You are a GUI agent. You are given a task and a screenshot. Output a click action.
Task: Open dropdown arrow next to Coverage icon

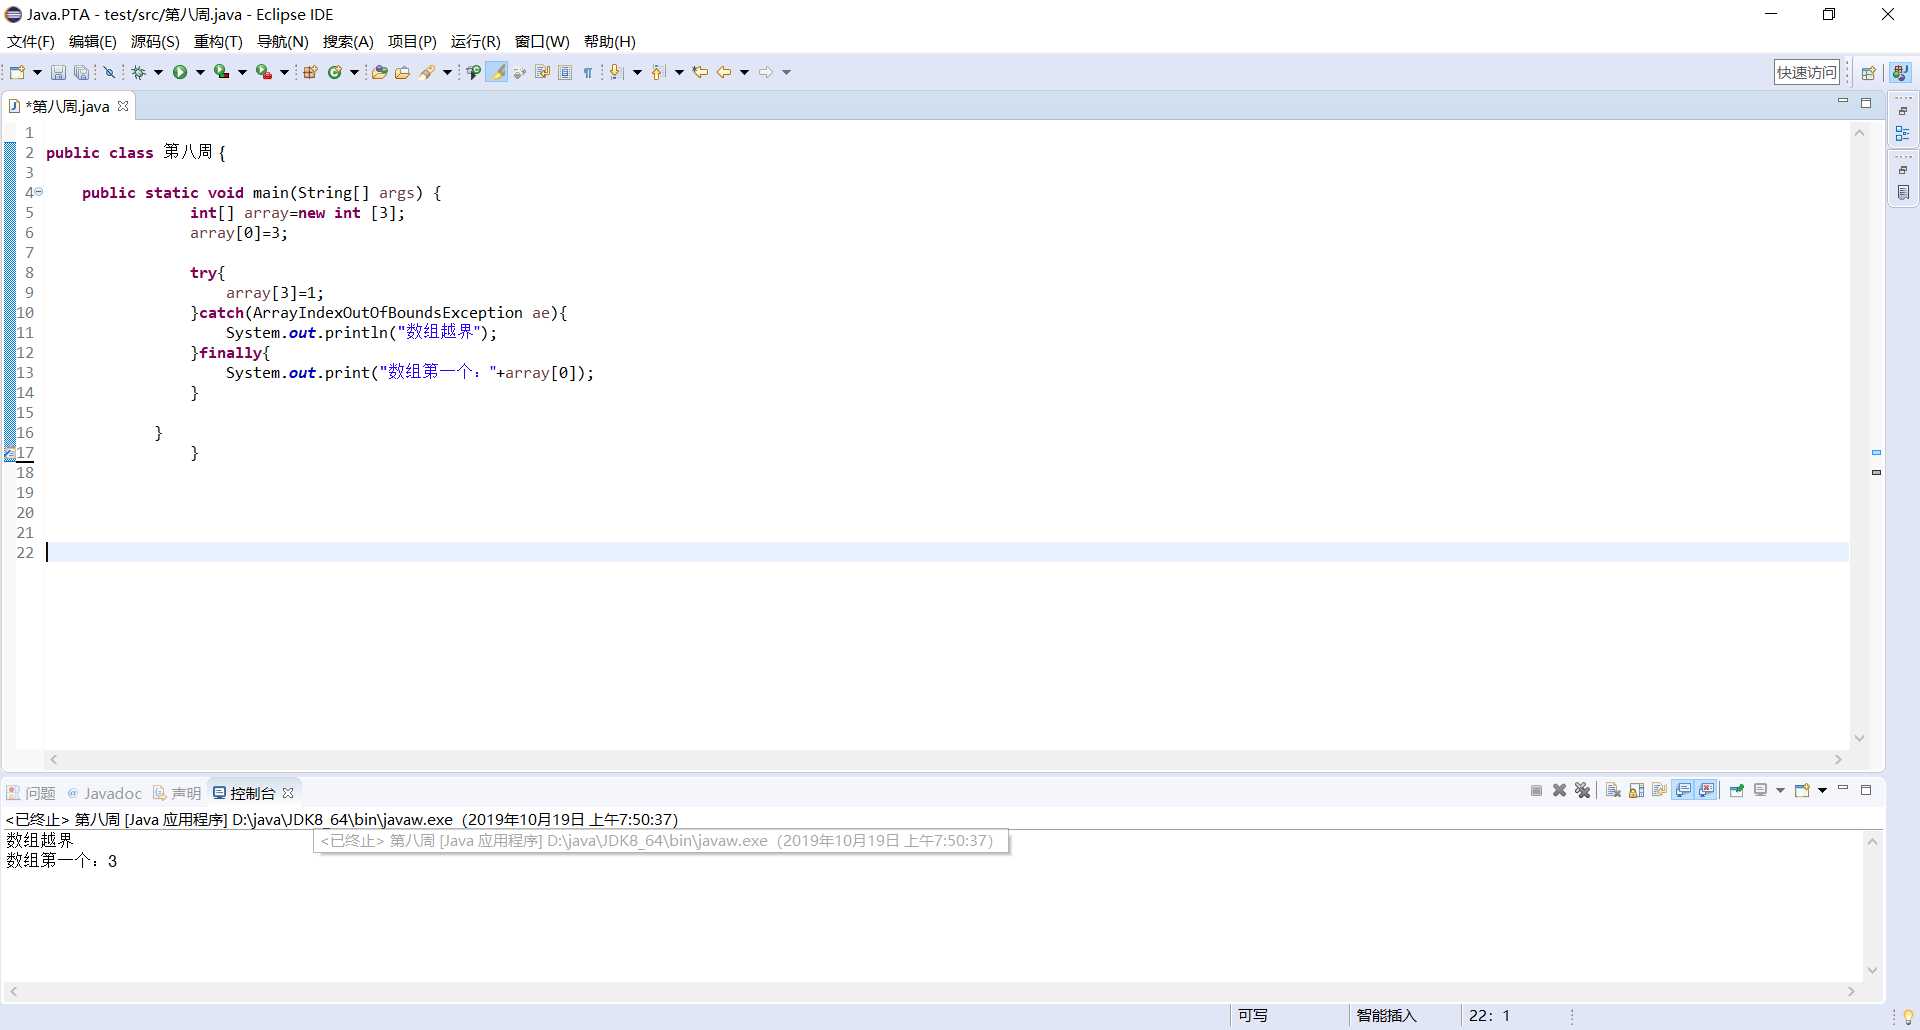point(242,72)
